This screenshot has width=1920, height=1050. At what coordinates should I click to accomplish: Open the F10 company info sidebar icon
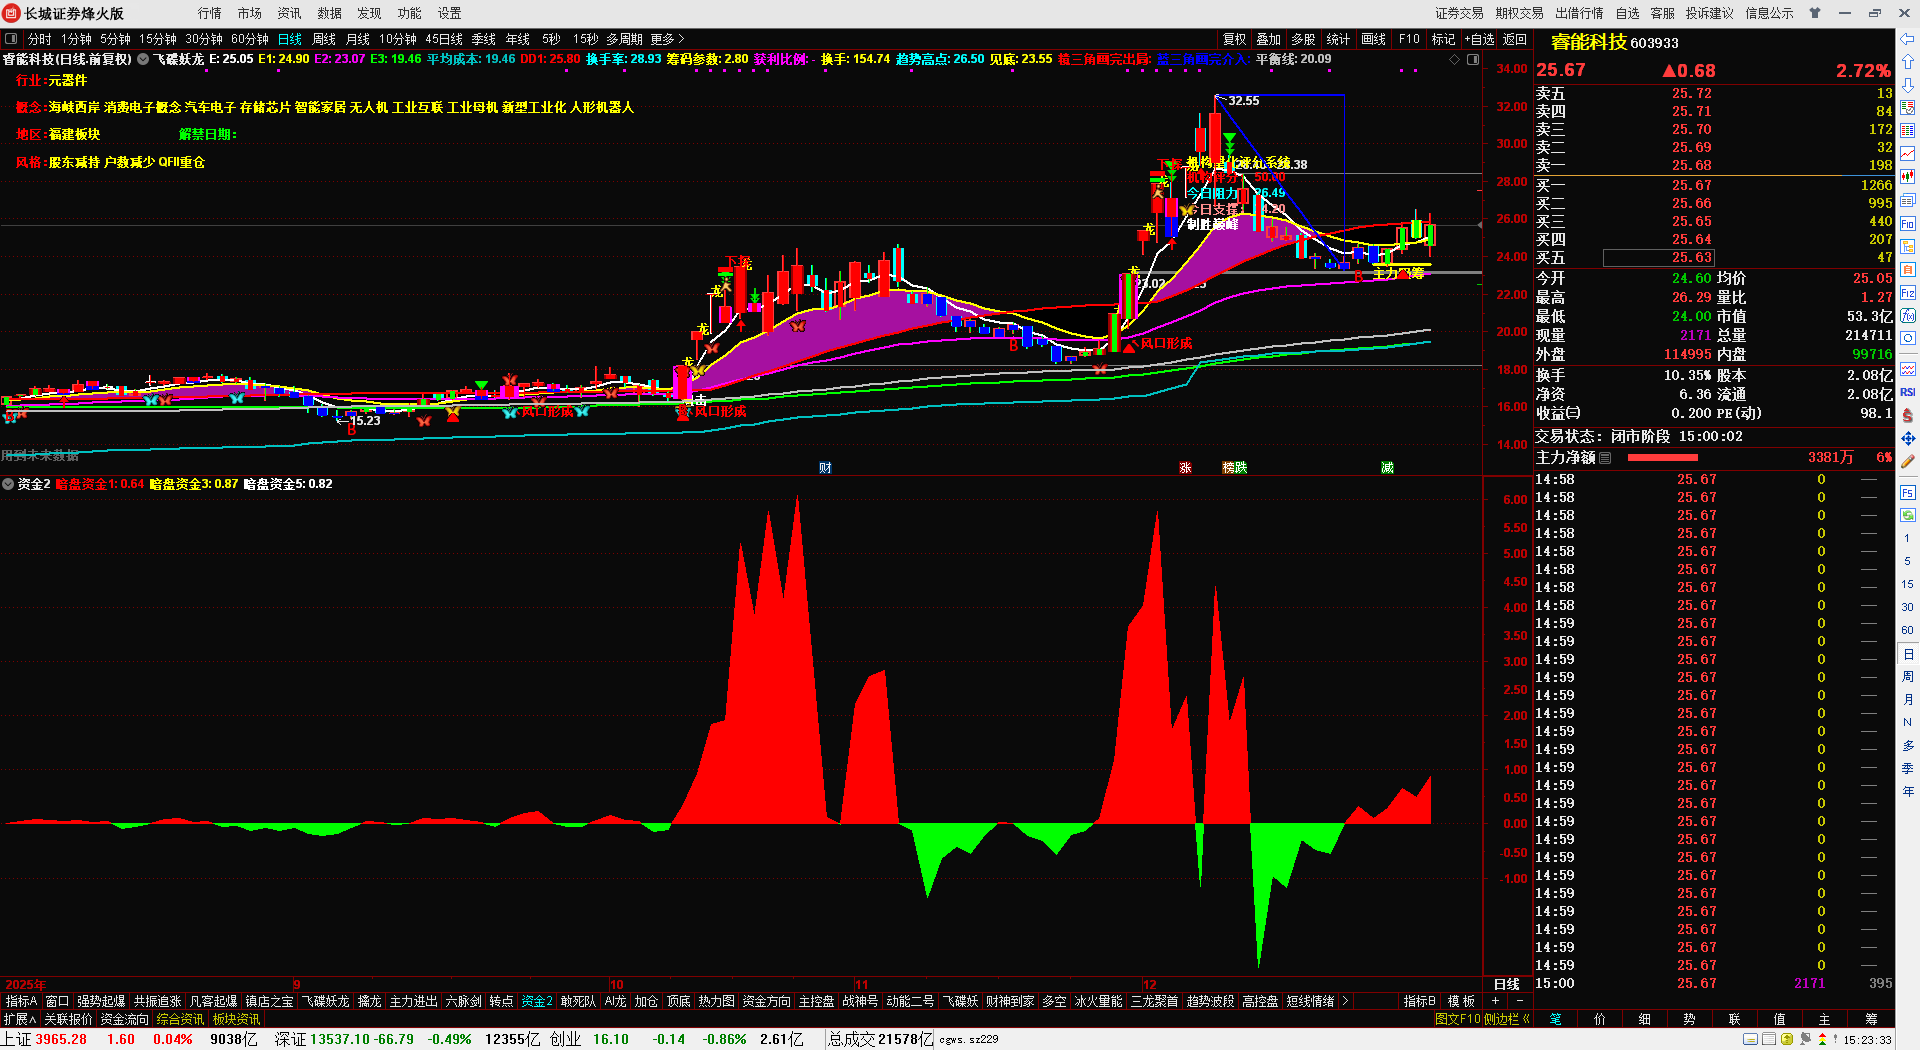[1908, 223]
